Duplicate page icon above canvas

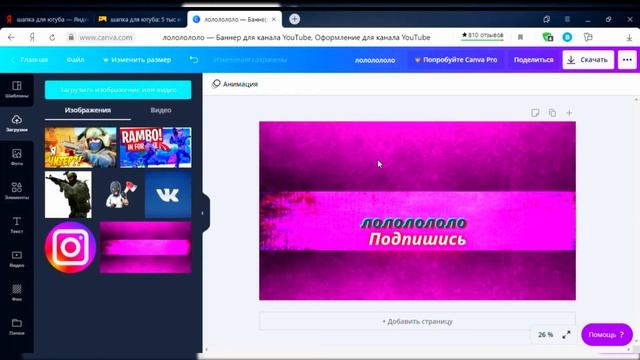coord(552,113)
